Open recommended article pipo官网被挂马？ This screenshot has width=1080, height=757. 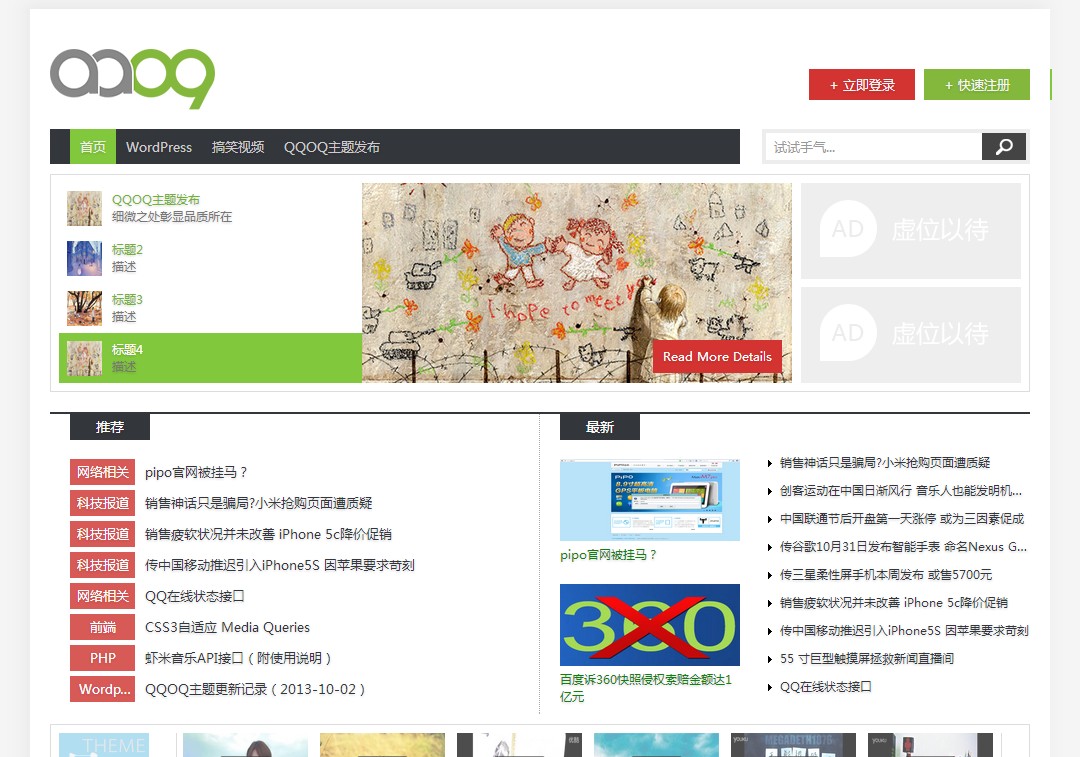point(196,473)
